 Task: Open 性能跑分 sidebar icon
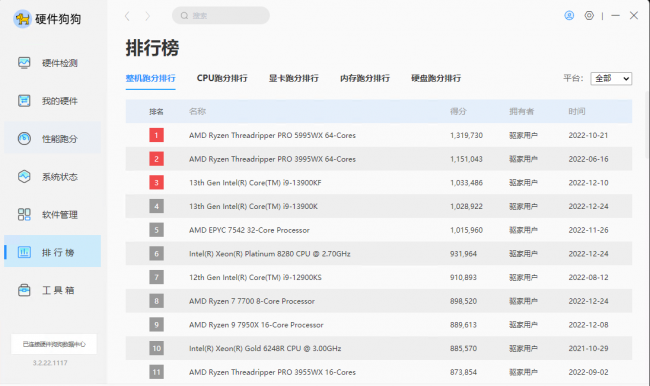point(24,138)
